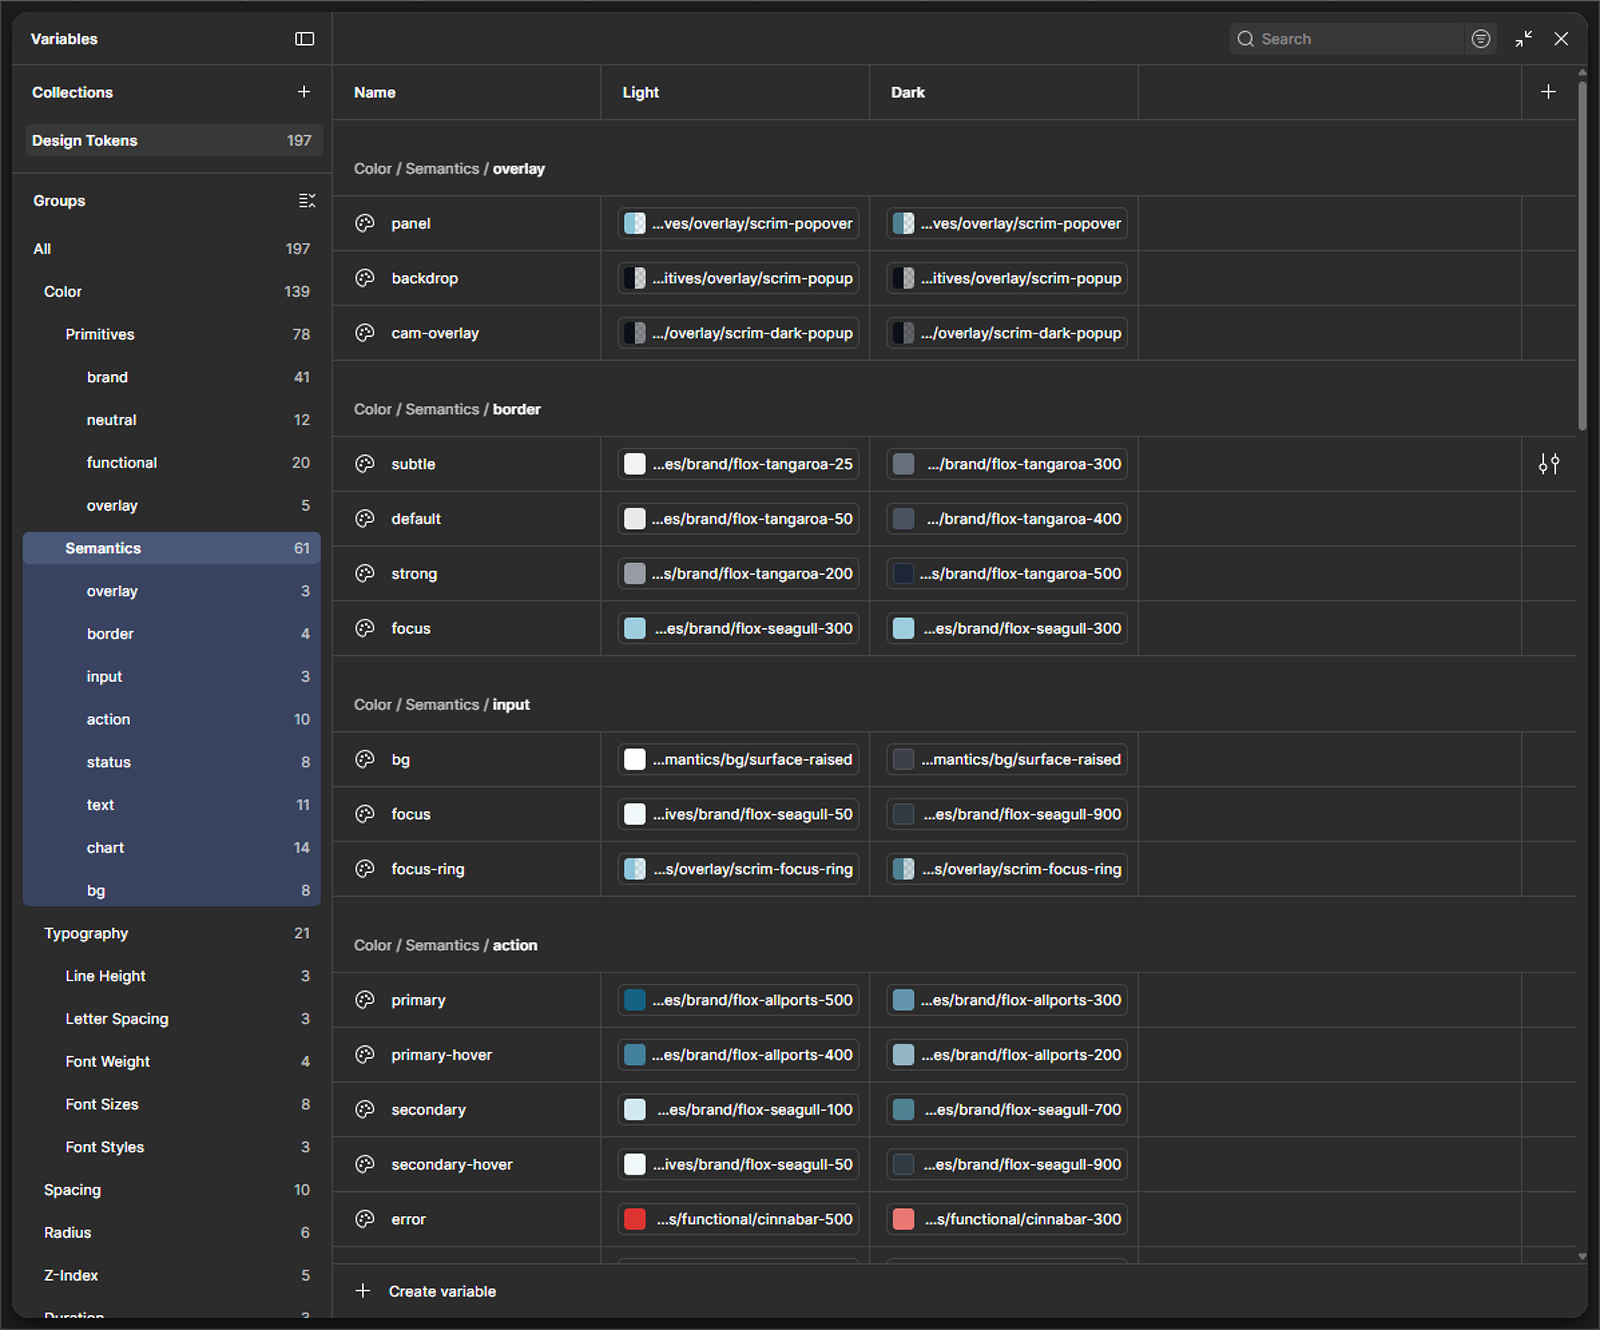
Task: Open Dark alias cinnabar-300 for error
Action: click(1007, 1219)
